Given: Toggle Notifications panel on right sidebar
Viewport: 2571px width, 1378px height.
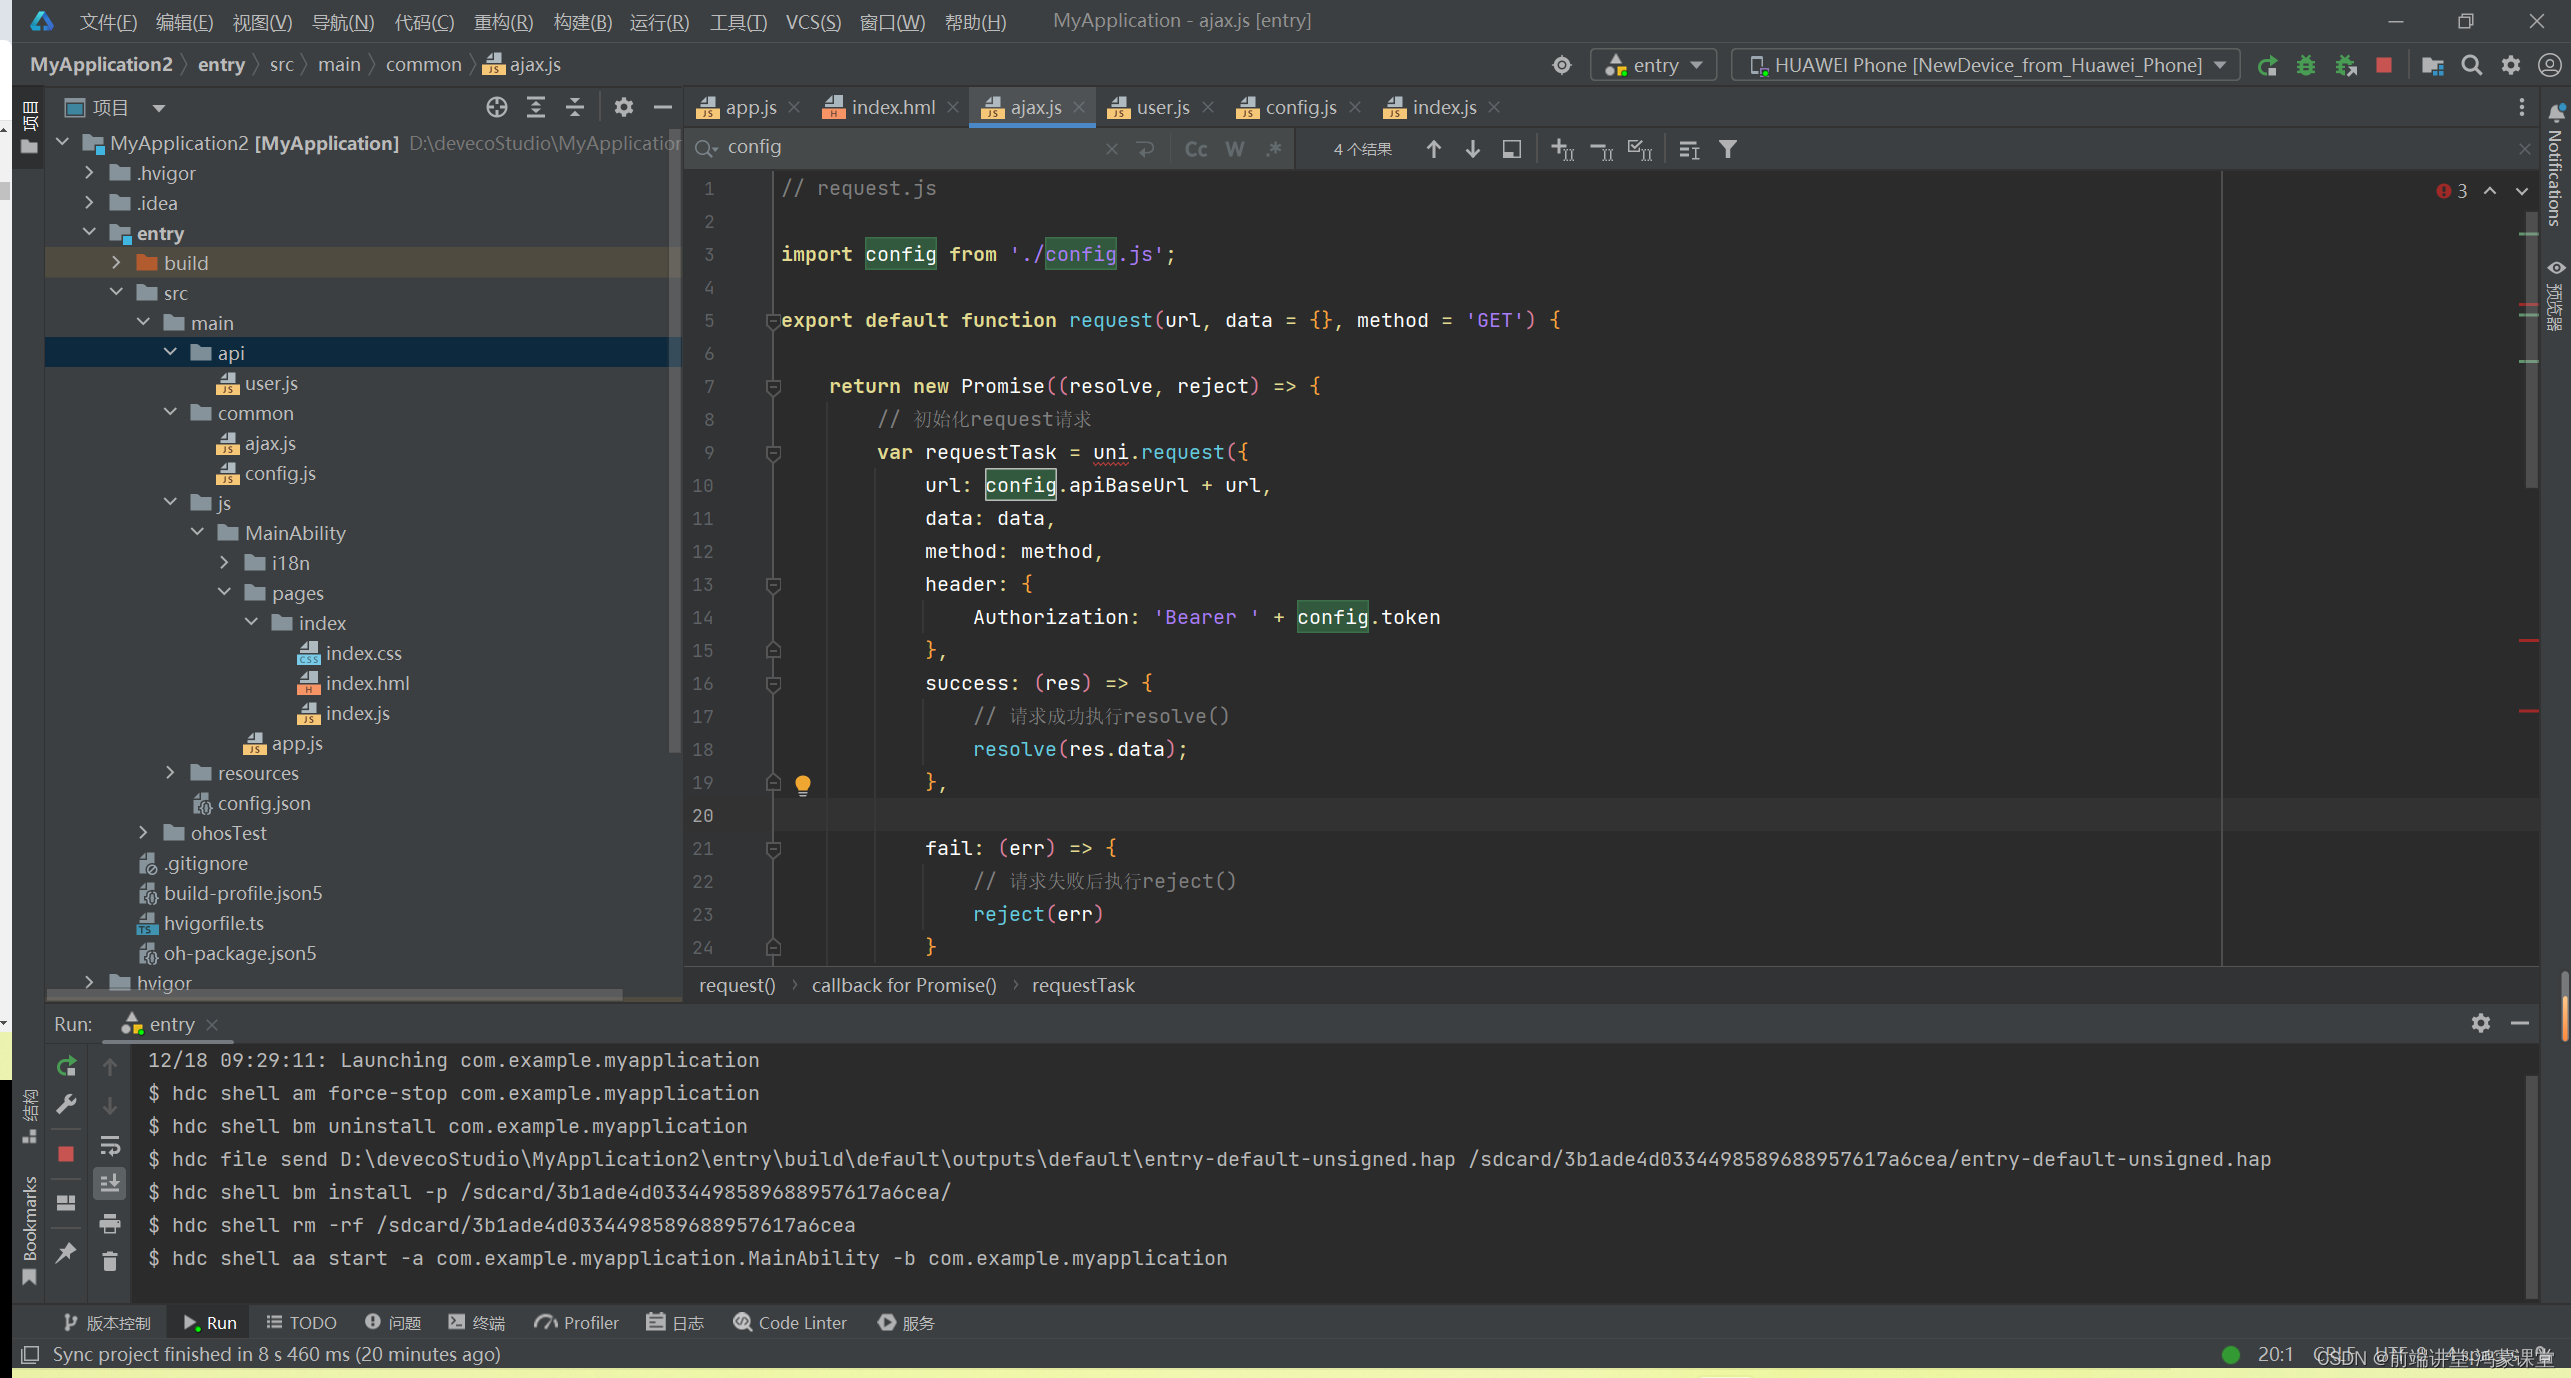Looking at the screenshot, I should pos(2556,165).
